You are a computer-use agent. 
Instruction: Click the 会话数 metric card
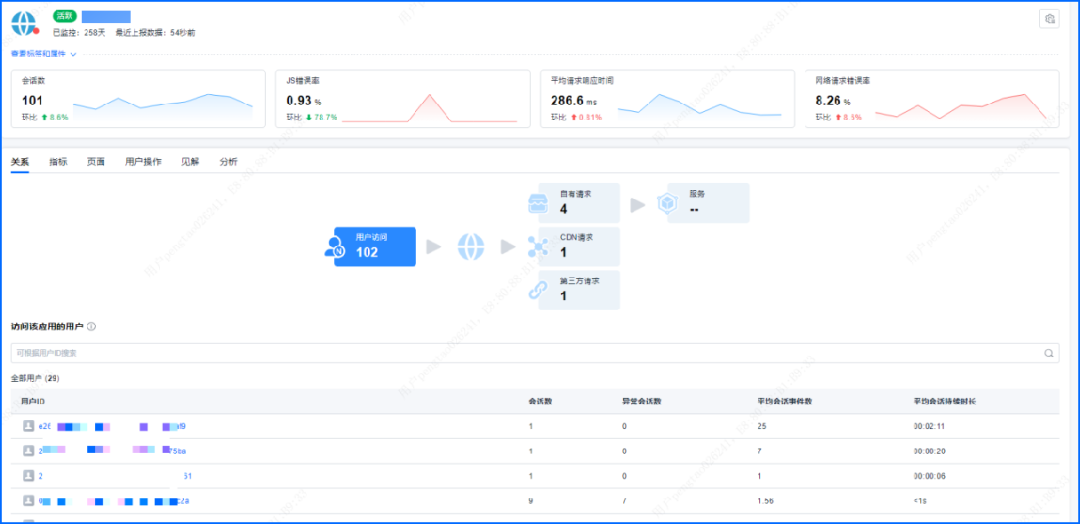tap(139, 99)
